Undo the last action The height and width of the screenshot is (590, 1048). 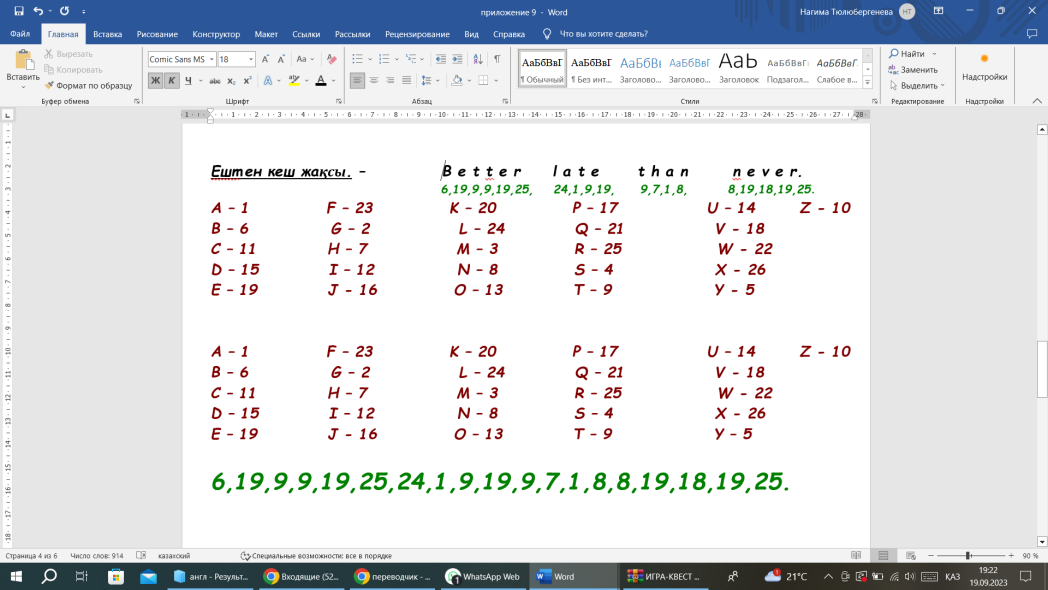click(x=38, y=11)
